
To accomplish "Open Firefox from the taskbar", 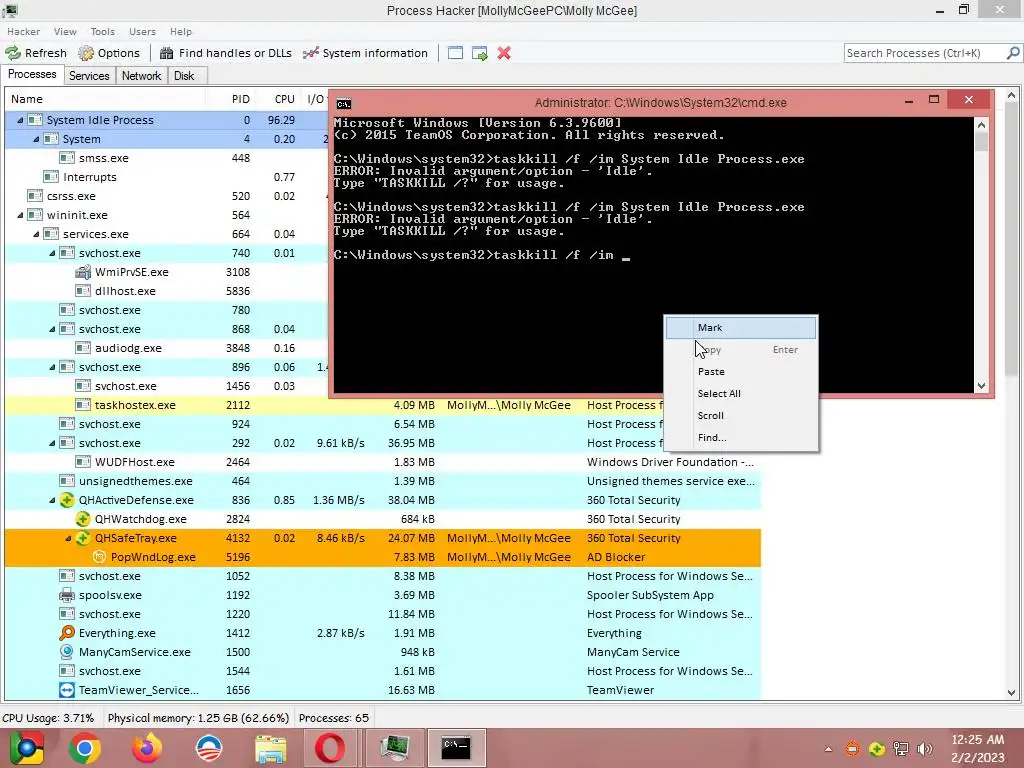I will pos(146,748).
